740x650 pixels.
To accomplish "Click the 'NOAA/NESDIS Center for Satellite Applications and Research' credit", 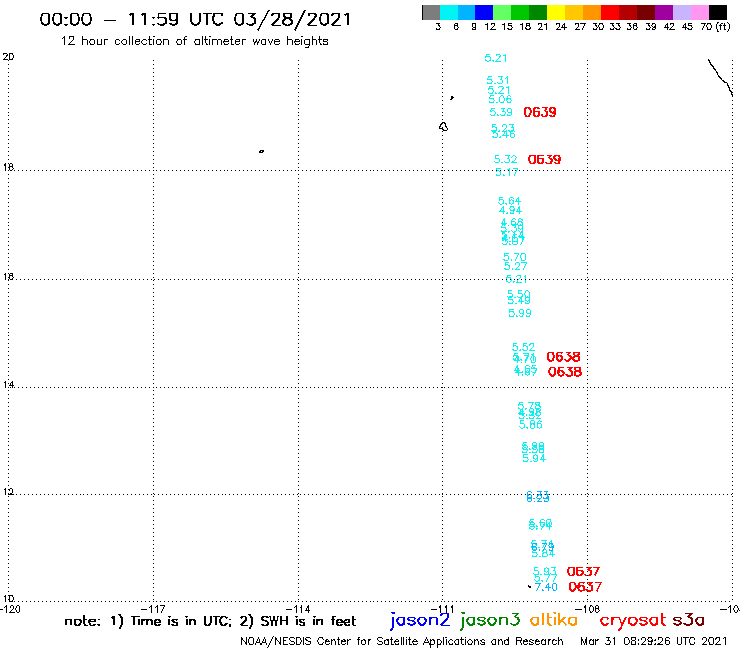I will click(x=402, y=642).
